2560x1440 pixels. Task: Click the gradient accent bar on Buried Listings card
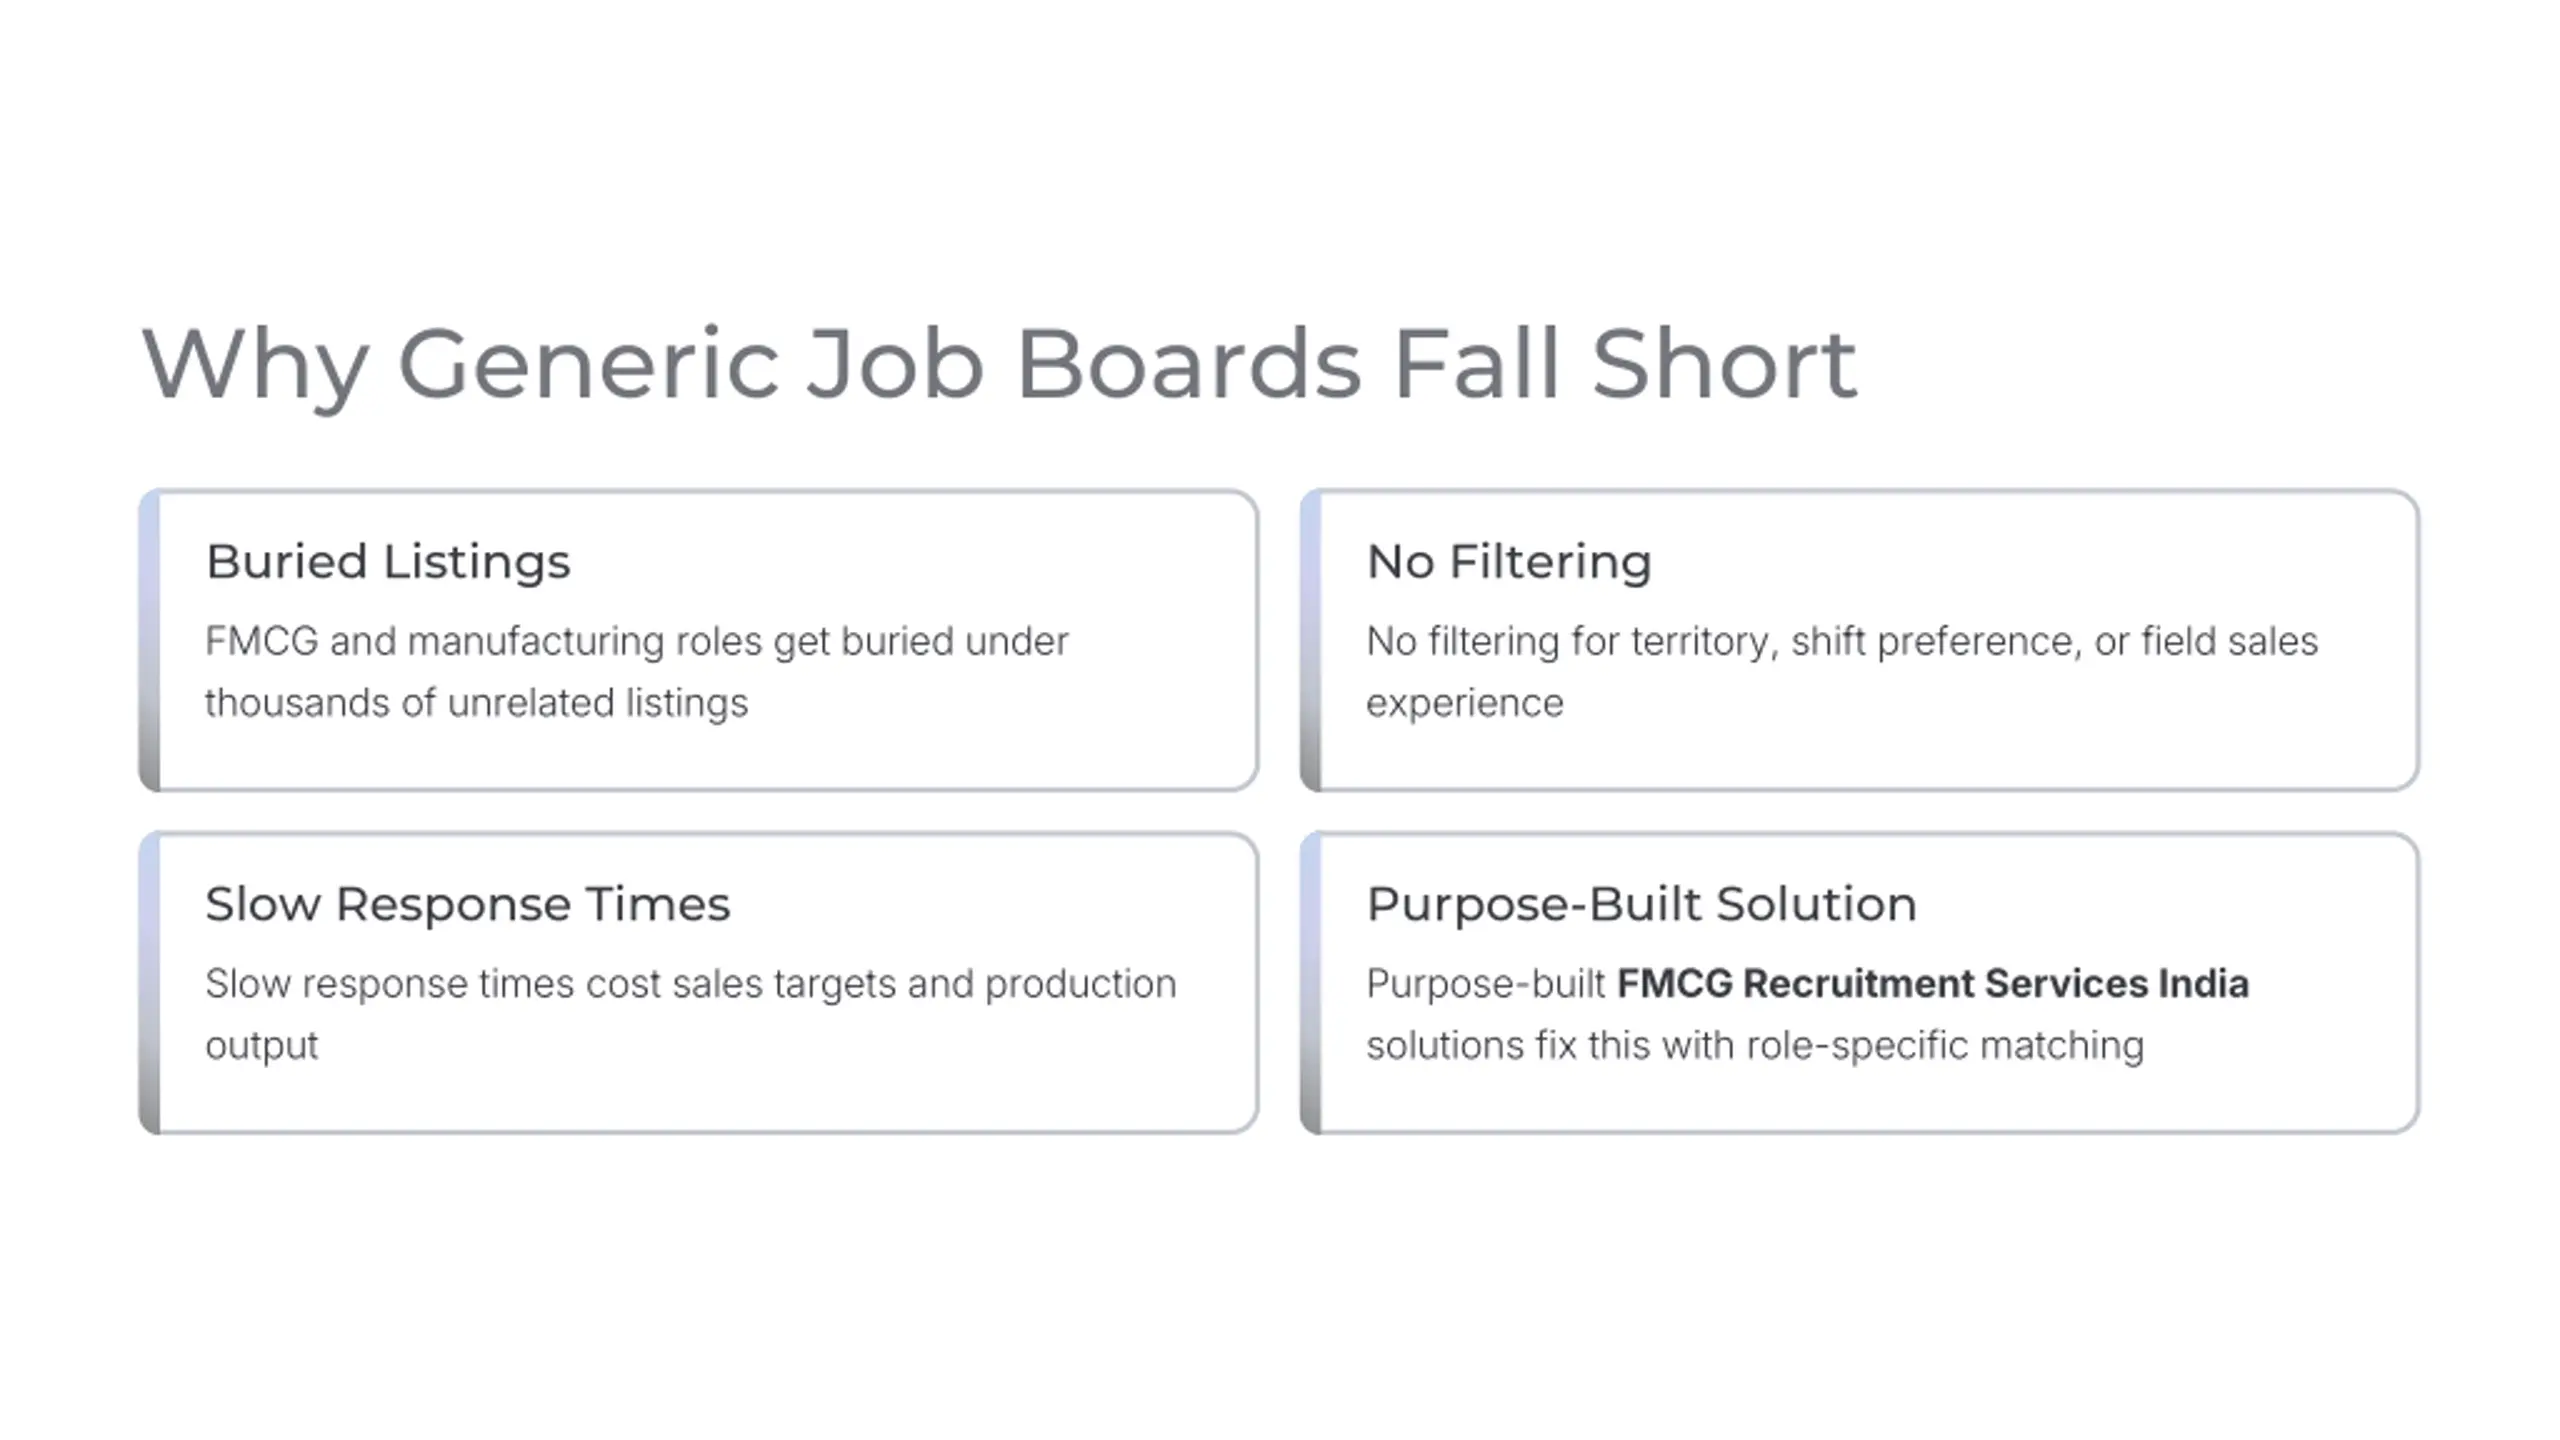(x=149, y=641)
